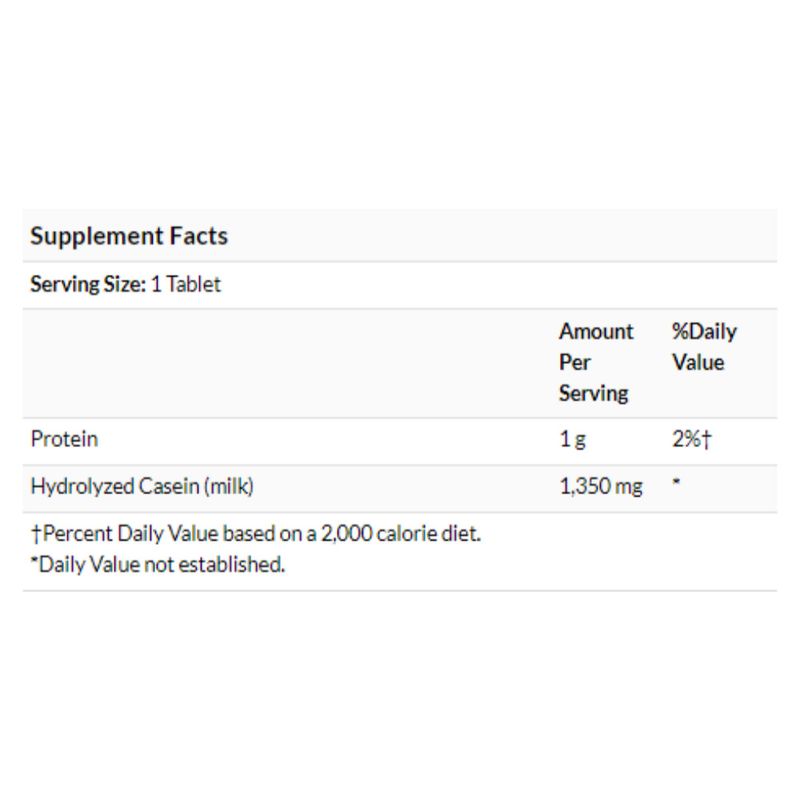Click the %Daily Value column header
The image size is (800, 800).
tap(704, 347)
